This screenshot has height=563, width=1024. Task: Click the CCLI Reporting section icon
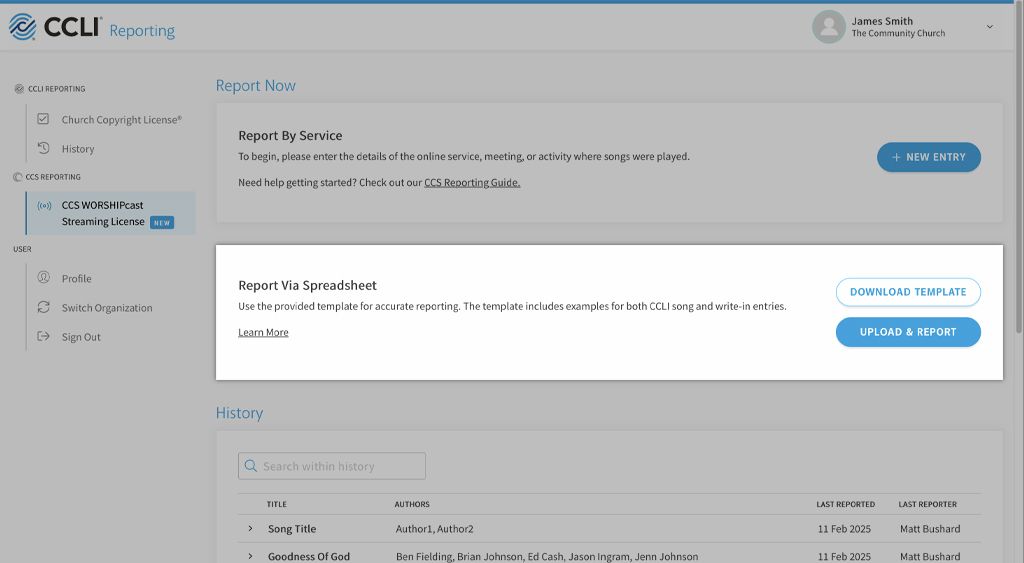pos(19,88)
